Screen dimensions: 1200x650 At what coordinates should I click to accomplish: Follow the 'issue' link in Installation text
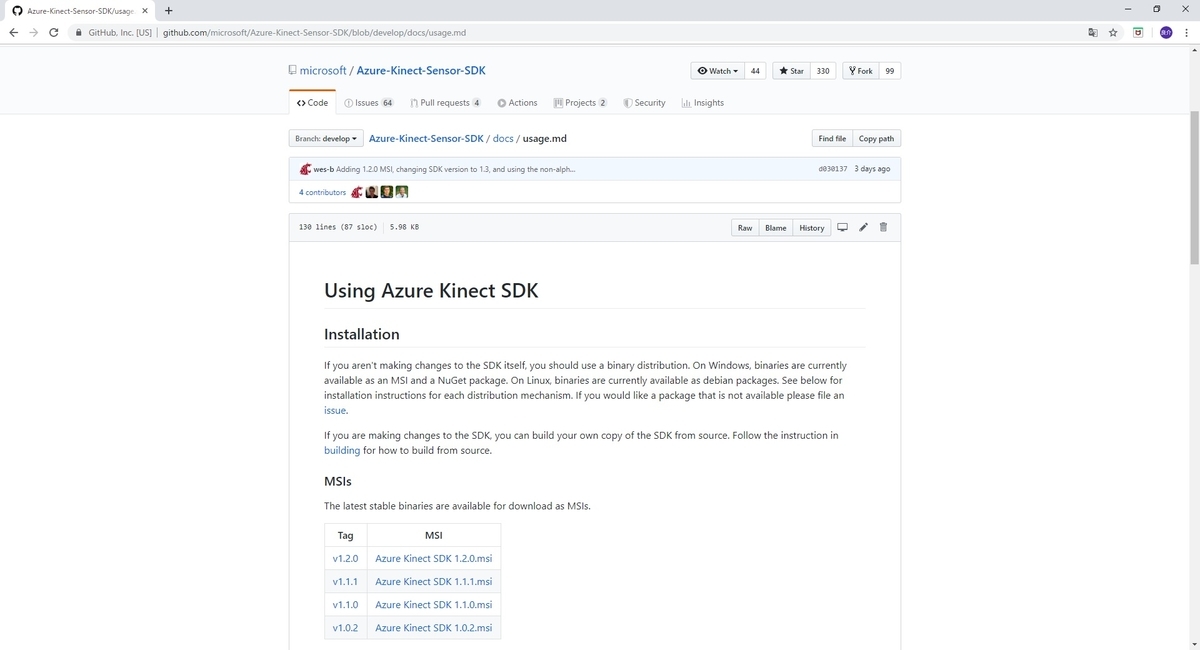tap(335, 411)
